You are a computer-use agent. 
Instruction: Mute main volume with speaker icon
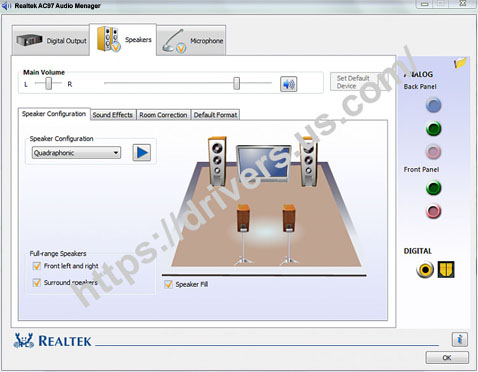point(288,84)
